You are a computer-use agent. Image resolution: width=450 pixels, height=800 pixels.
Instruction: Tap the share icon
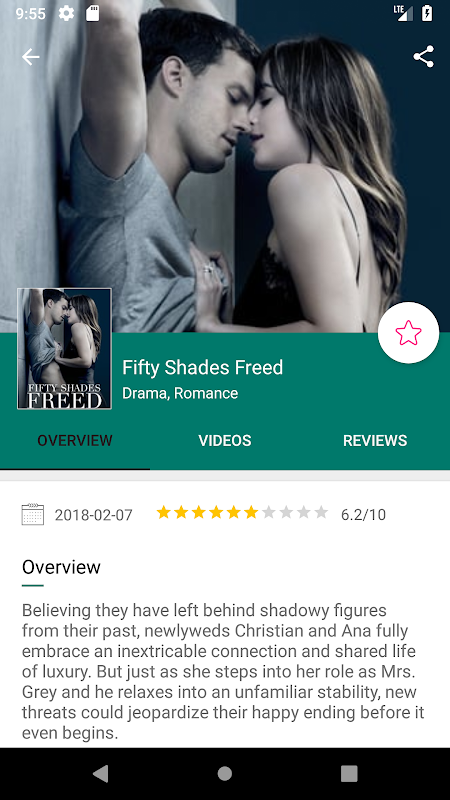(x=423, y=57)
